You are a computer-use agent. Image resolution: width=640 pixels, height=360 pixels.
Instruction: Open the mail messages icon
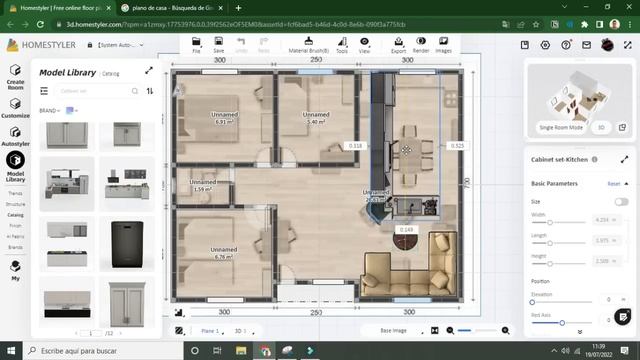(587, 45)
